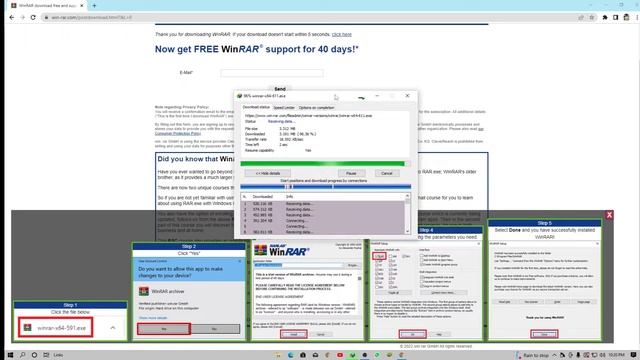Select connection row number 4

pyautogui.click(x=322, y=220)
